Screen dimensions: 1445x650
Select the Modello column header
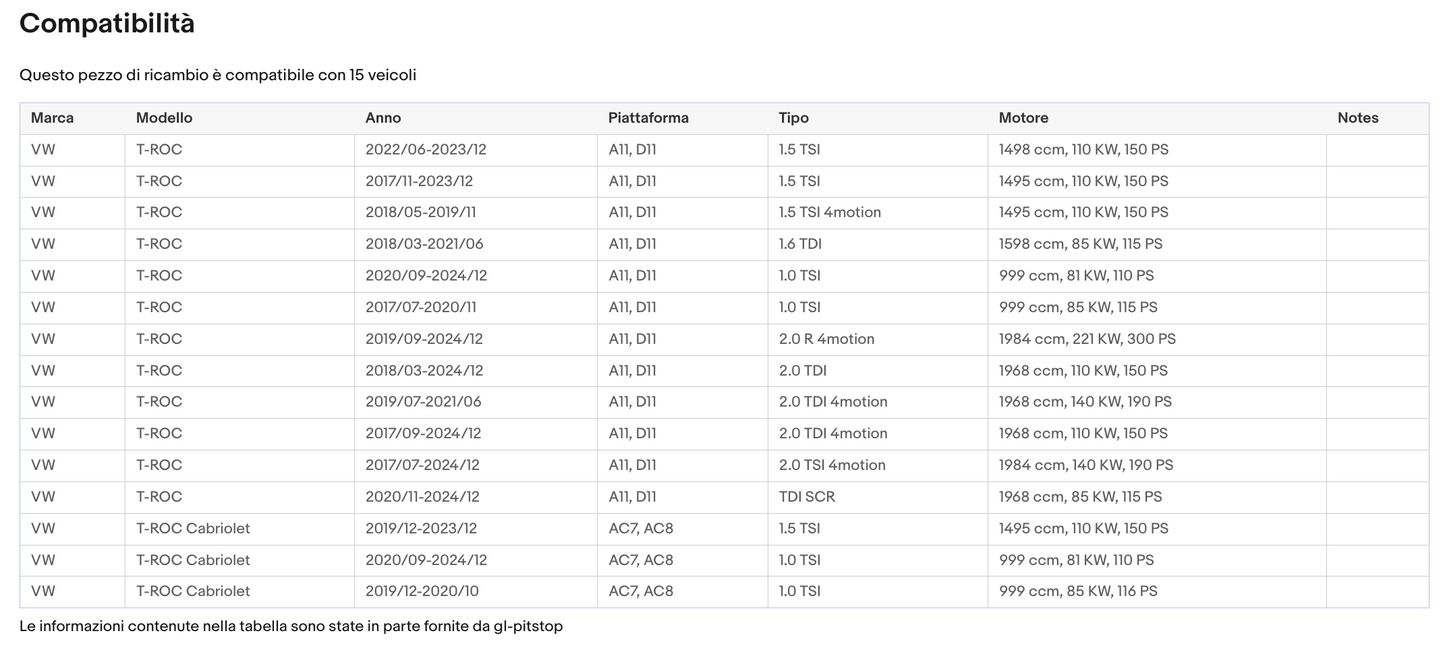coord(164,118)
